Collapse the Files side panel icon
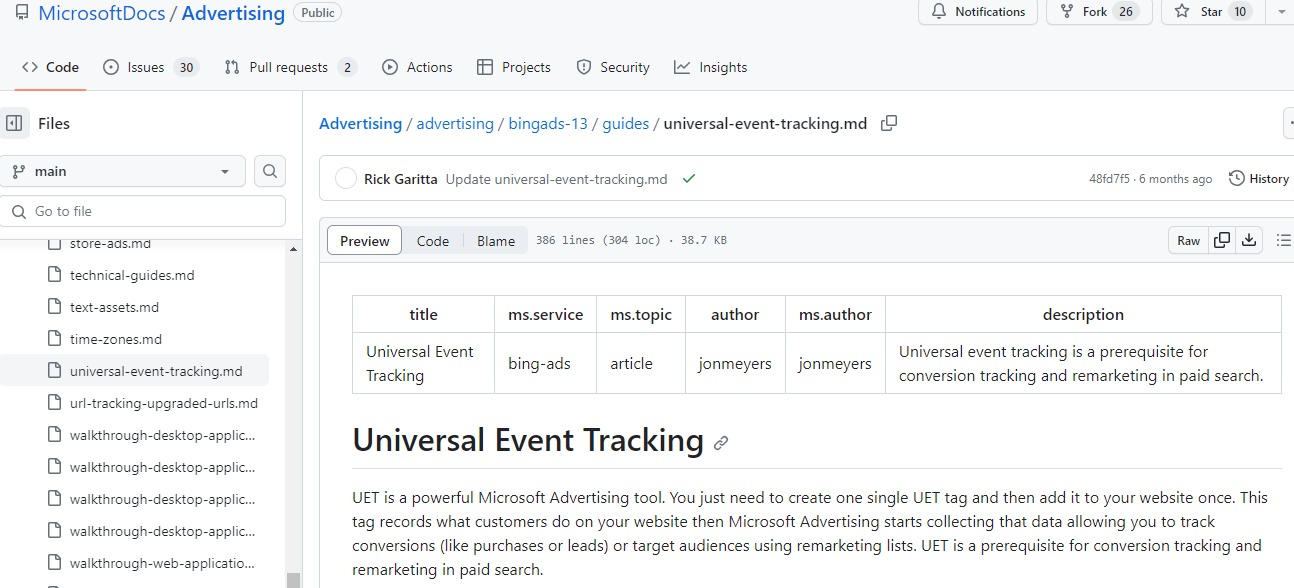 pos(14,123)
